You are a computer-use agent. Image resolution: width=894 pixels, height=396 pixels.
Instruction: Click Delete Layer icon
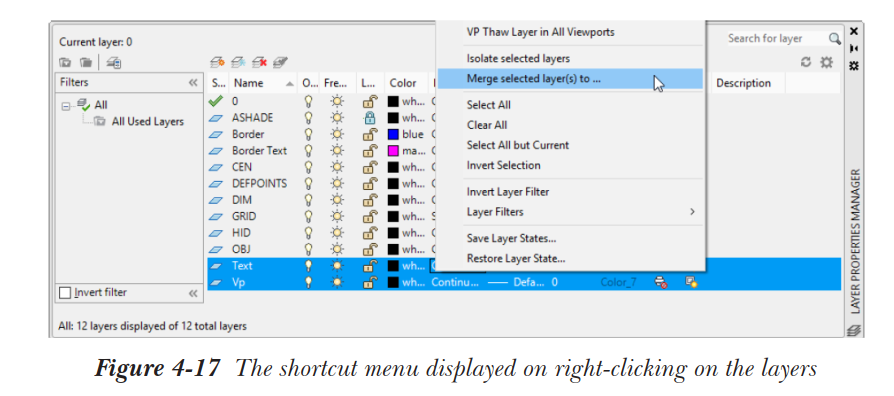259,62
